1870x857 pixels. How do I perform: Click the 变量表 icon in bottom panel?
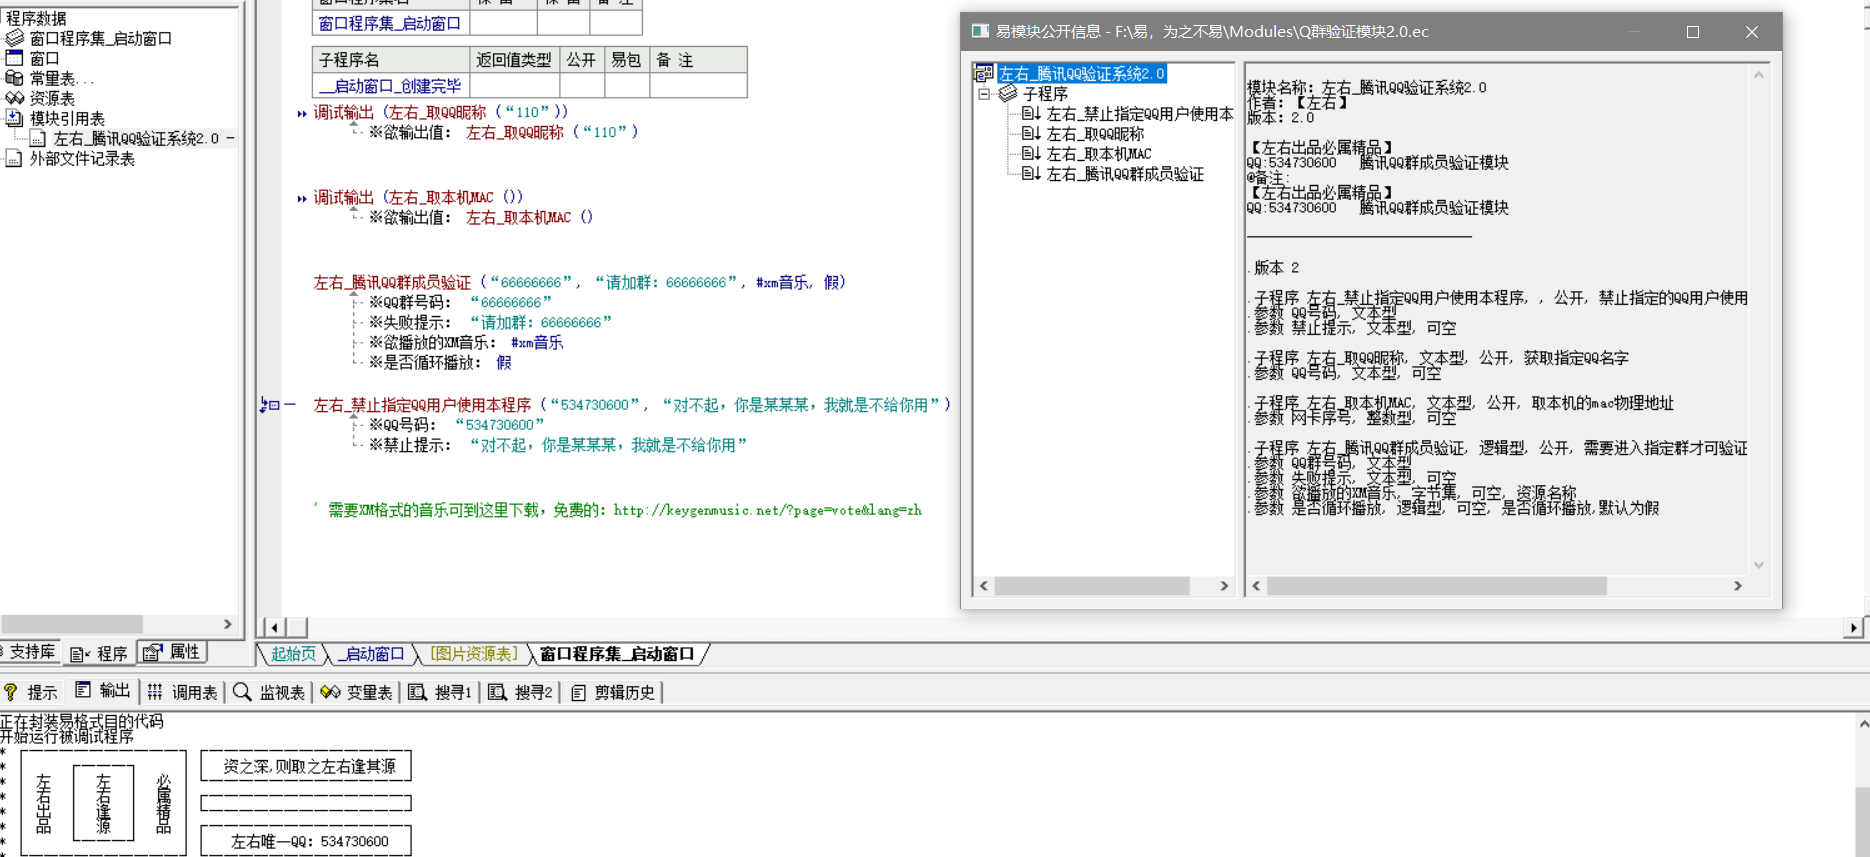pyautogui.click(x=330, y=692)
